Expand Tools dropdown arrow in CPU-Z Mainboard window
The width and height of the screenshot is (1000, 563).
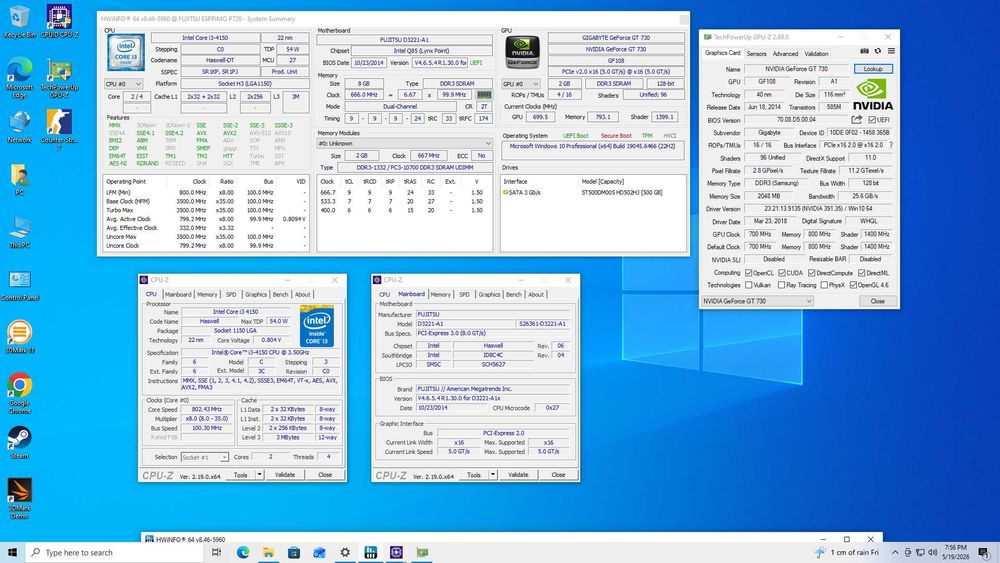click(x=493, y=474)
